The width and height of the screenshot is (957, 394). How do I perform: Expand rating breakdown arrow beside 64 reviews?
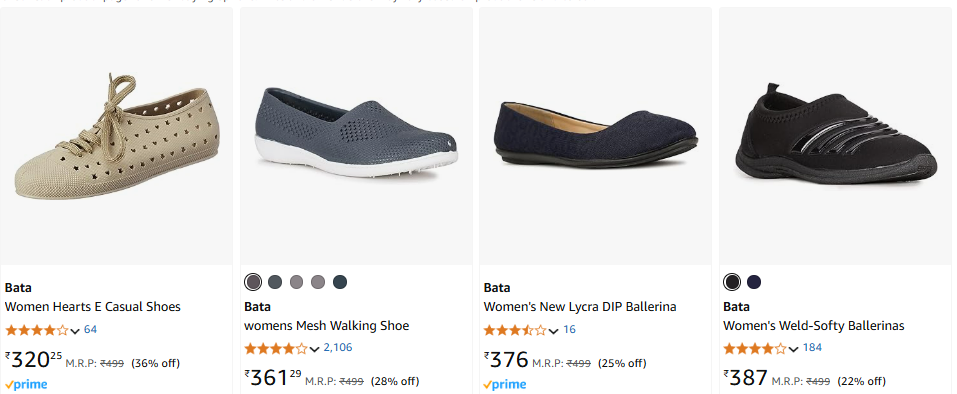(75, 331)
